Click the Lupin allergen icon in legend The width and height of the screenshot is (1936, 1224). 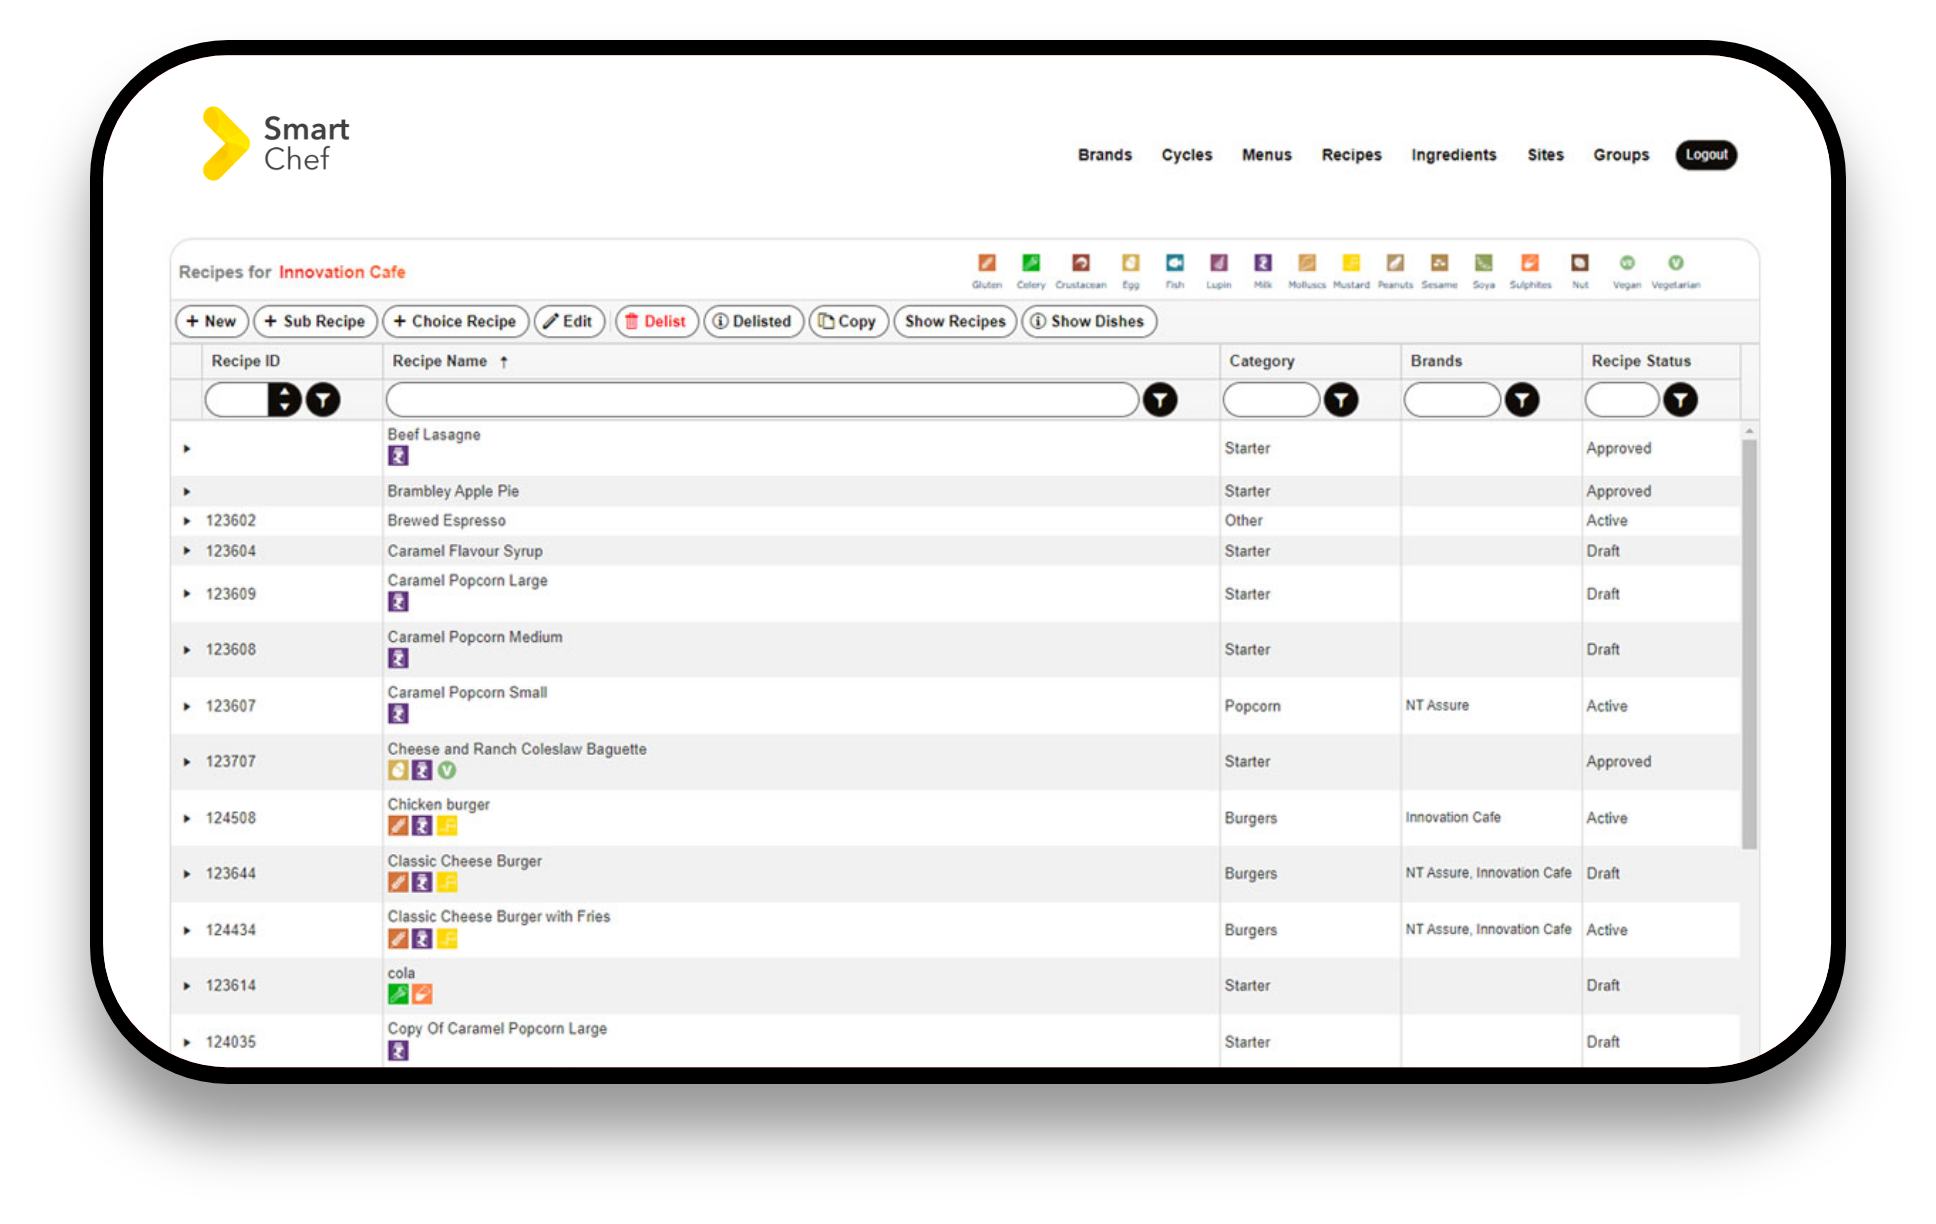coord(1218,263)
